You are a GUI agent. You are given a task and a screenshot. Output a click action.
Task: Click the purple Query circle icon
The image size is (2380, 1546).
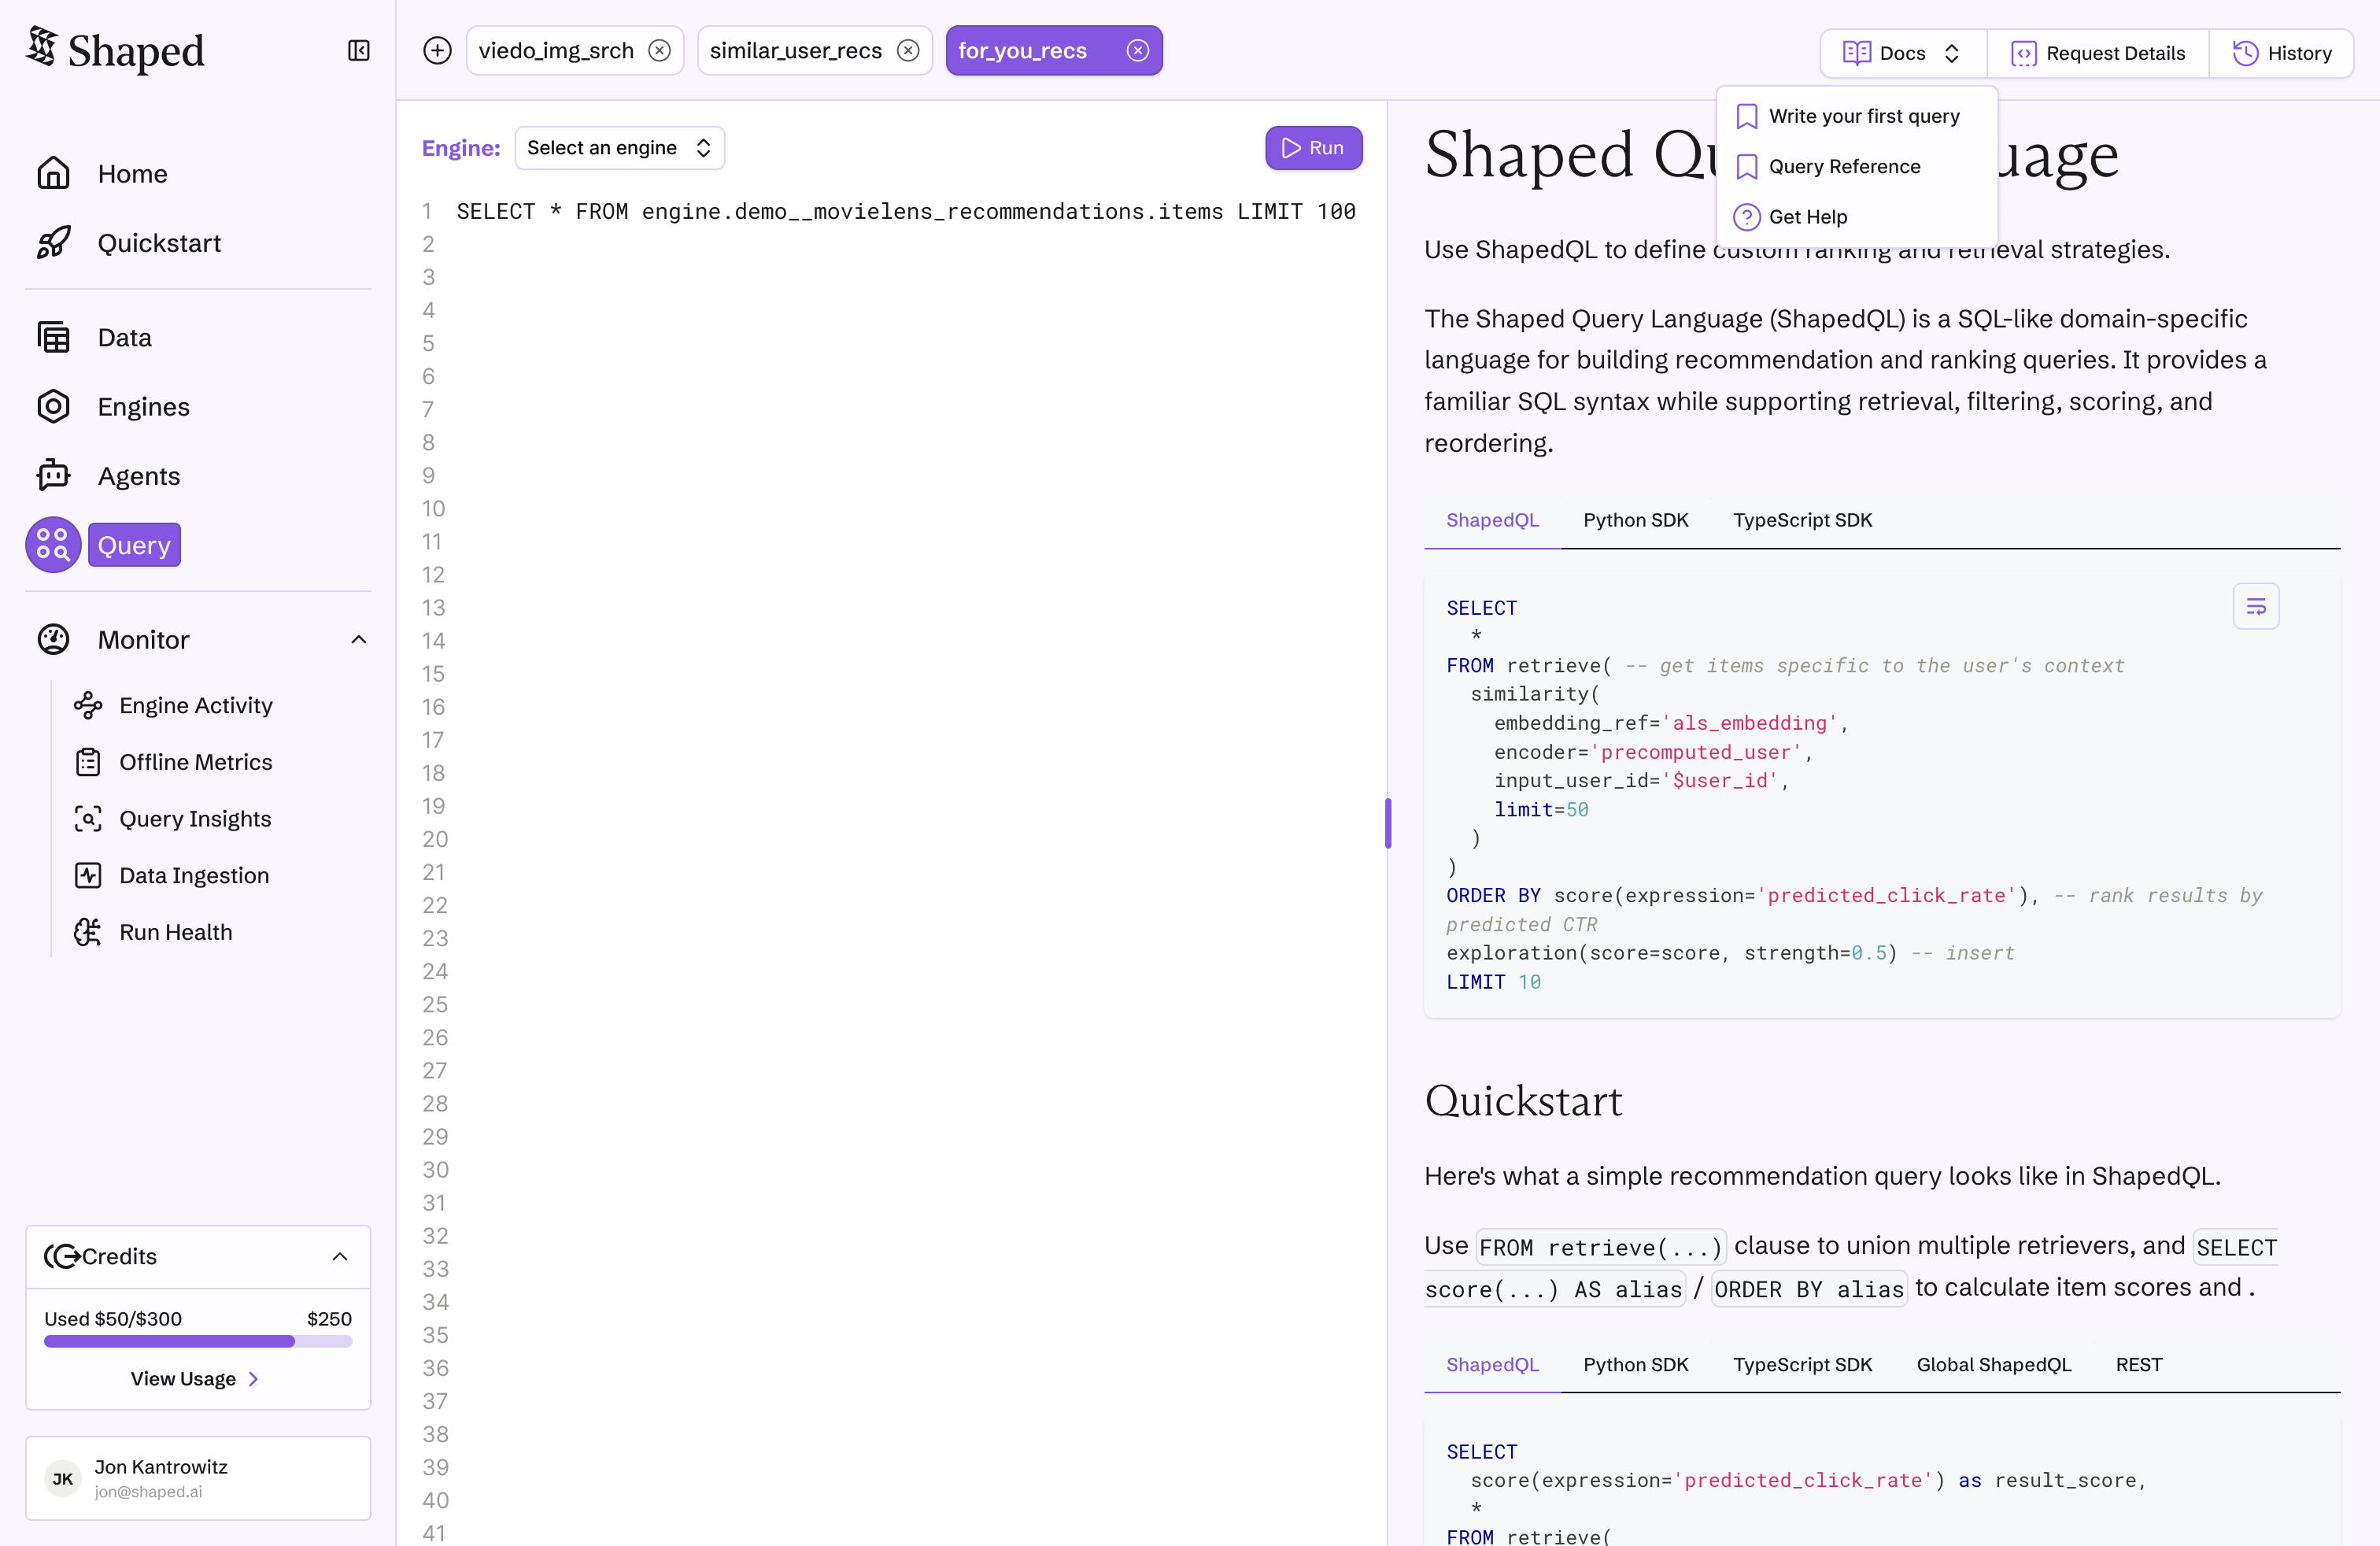coord(53,545)
